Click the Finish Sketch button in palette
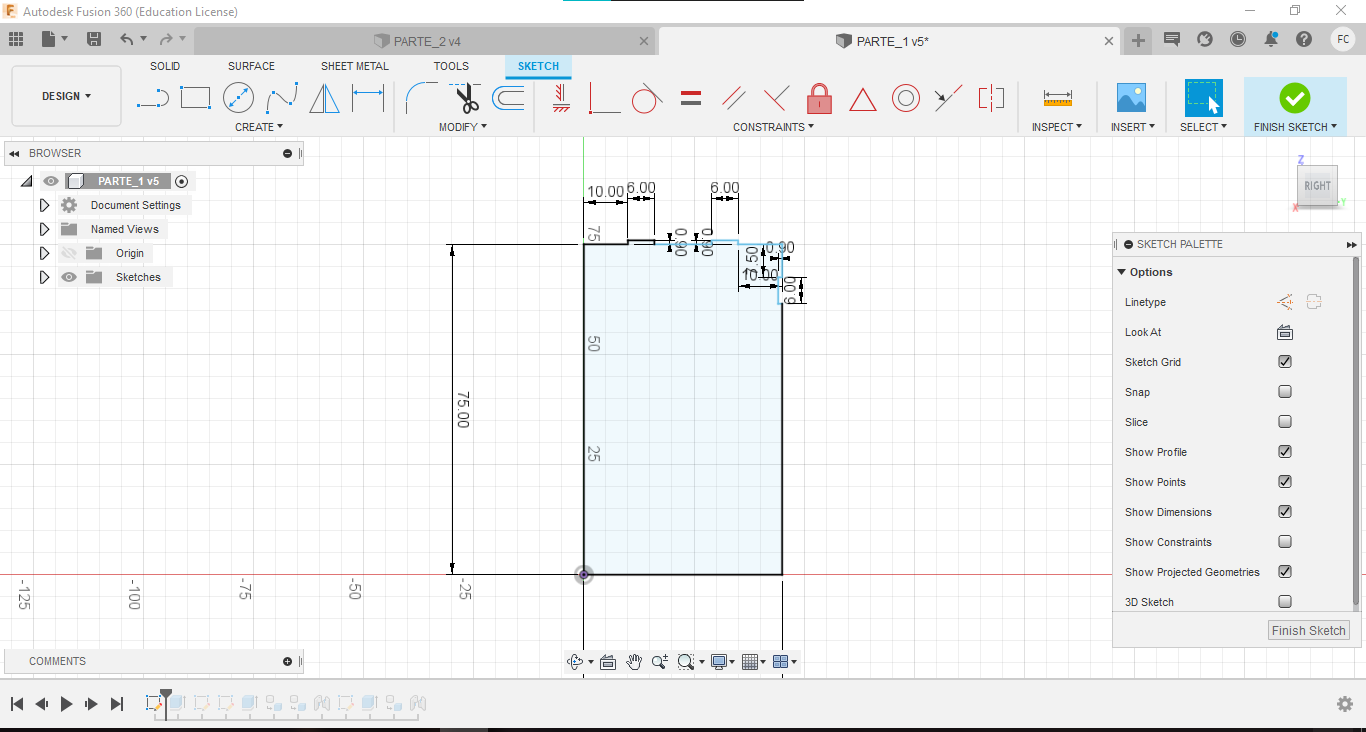1366x732 pixels. [x=1309, y=630]
